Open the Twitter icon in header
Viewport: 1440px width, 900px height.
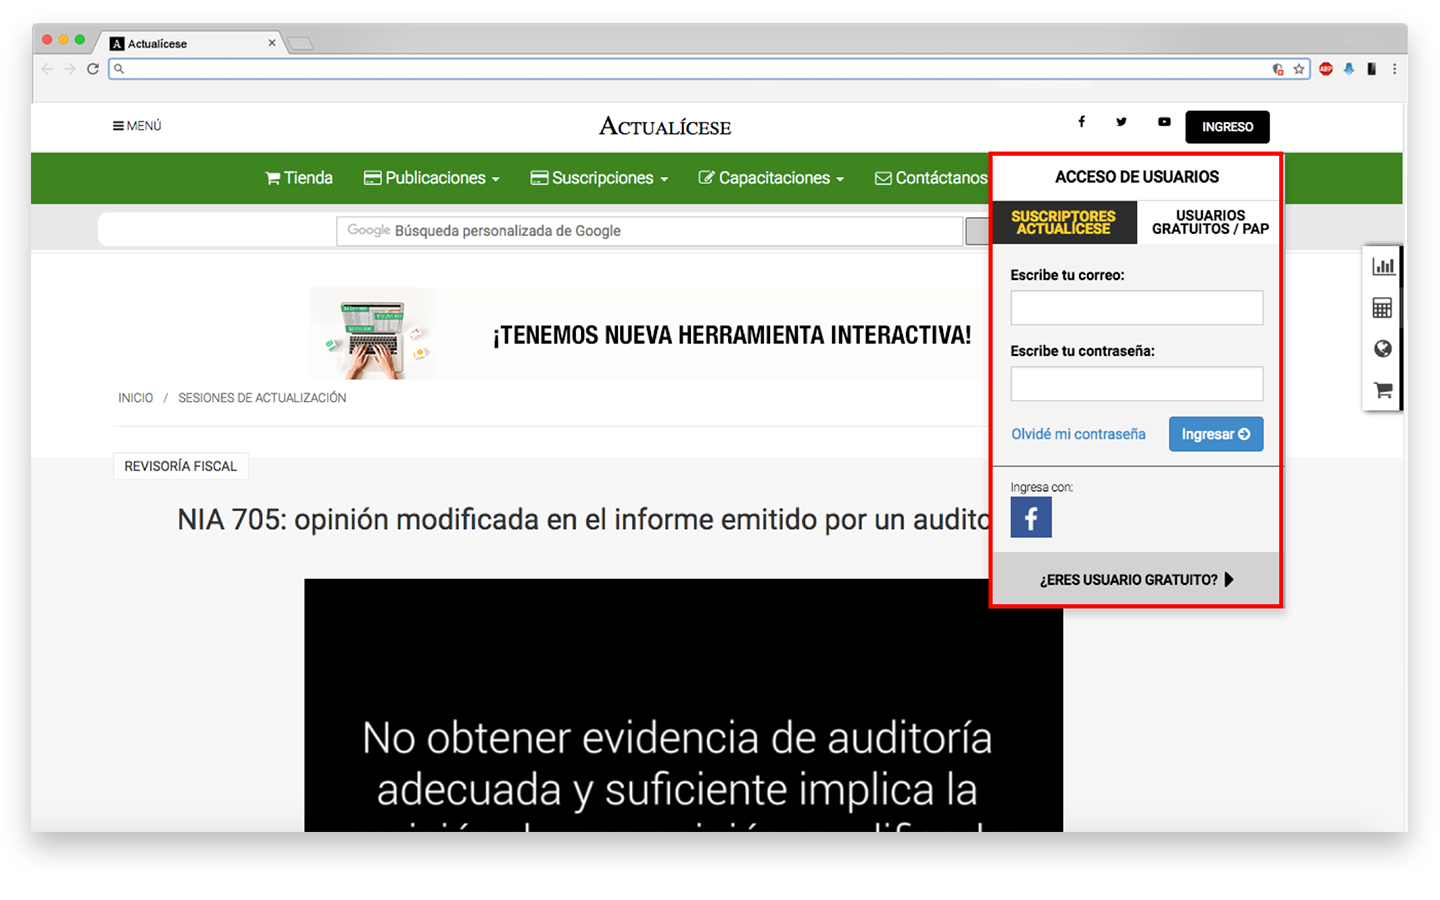click(1121, 122)
